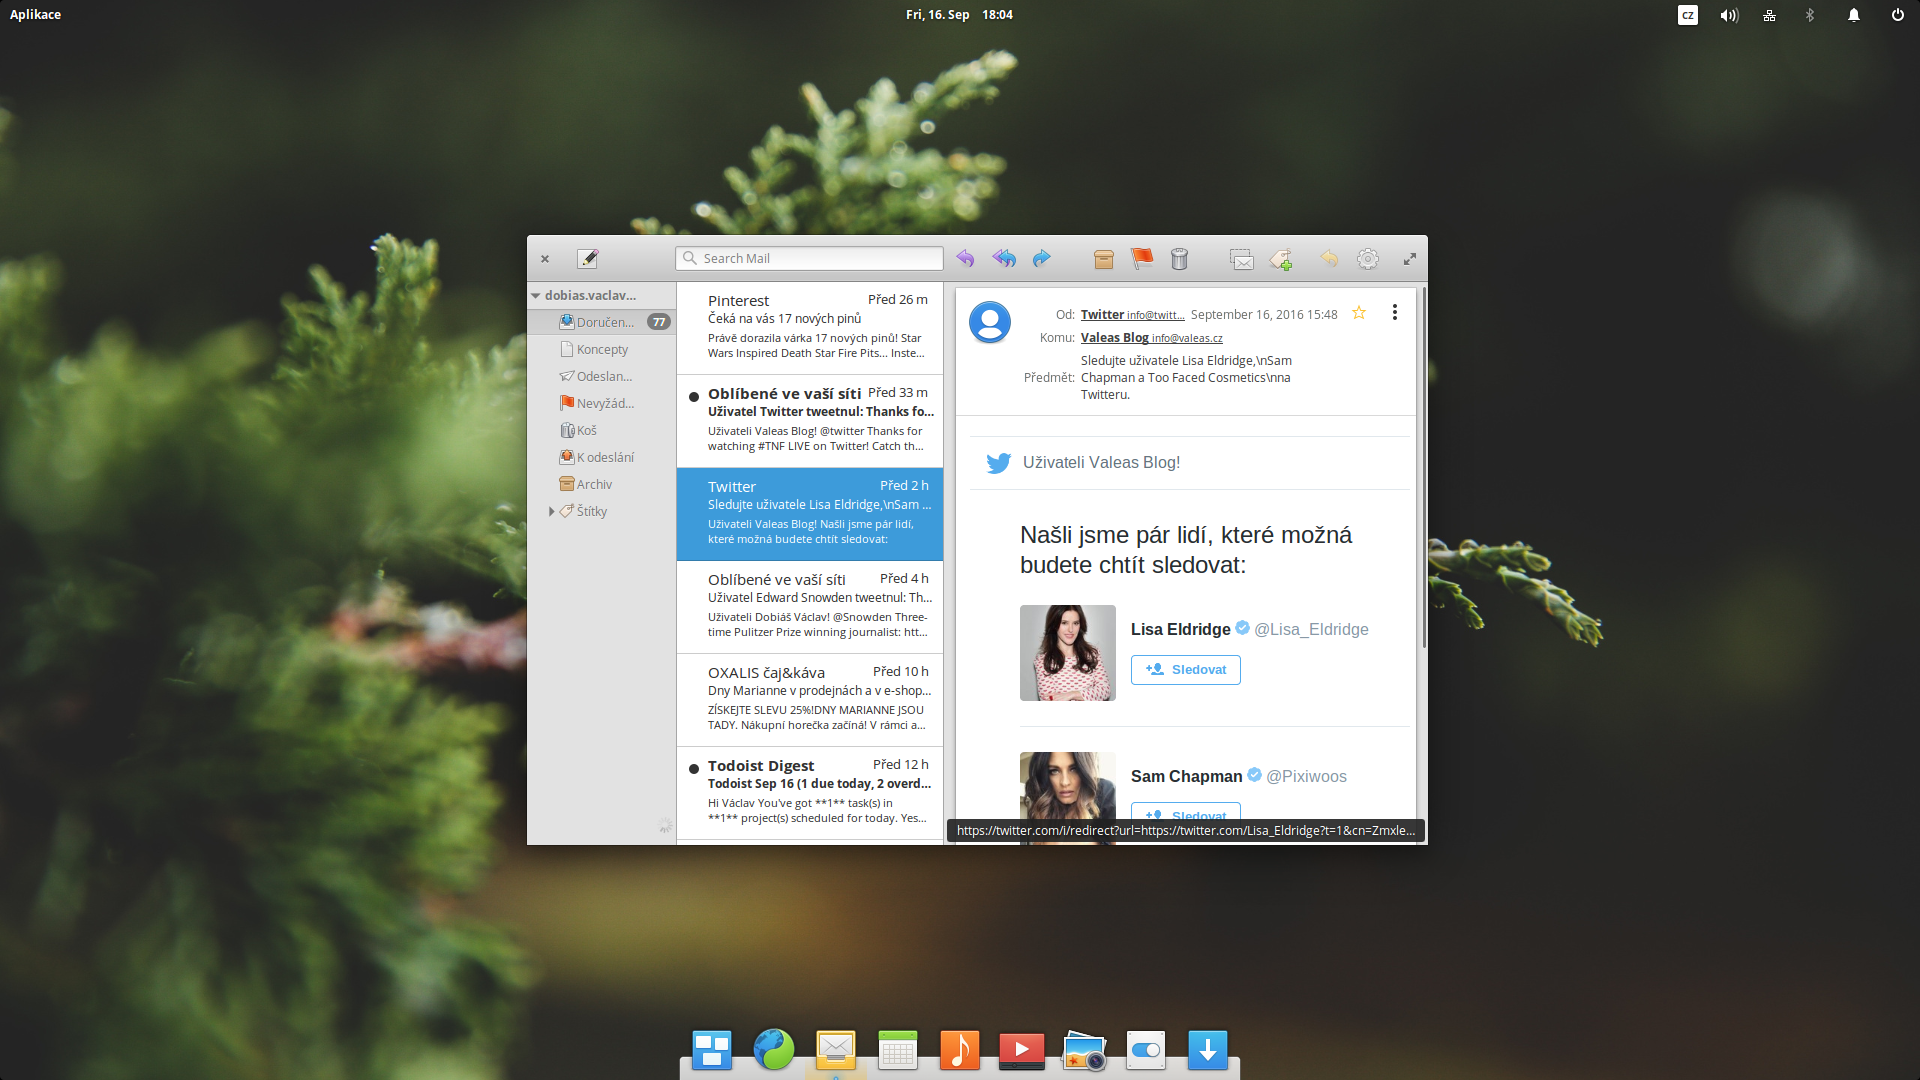Unmaximize mail window with arrows icon
Screen dimensions: 1920x1080
point(1410,259)
